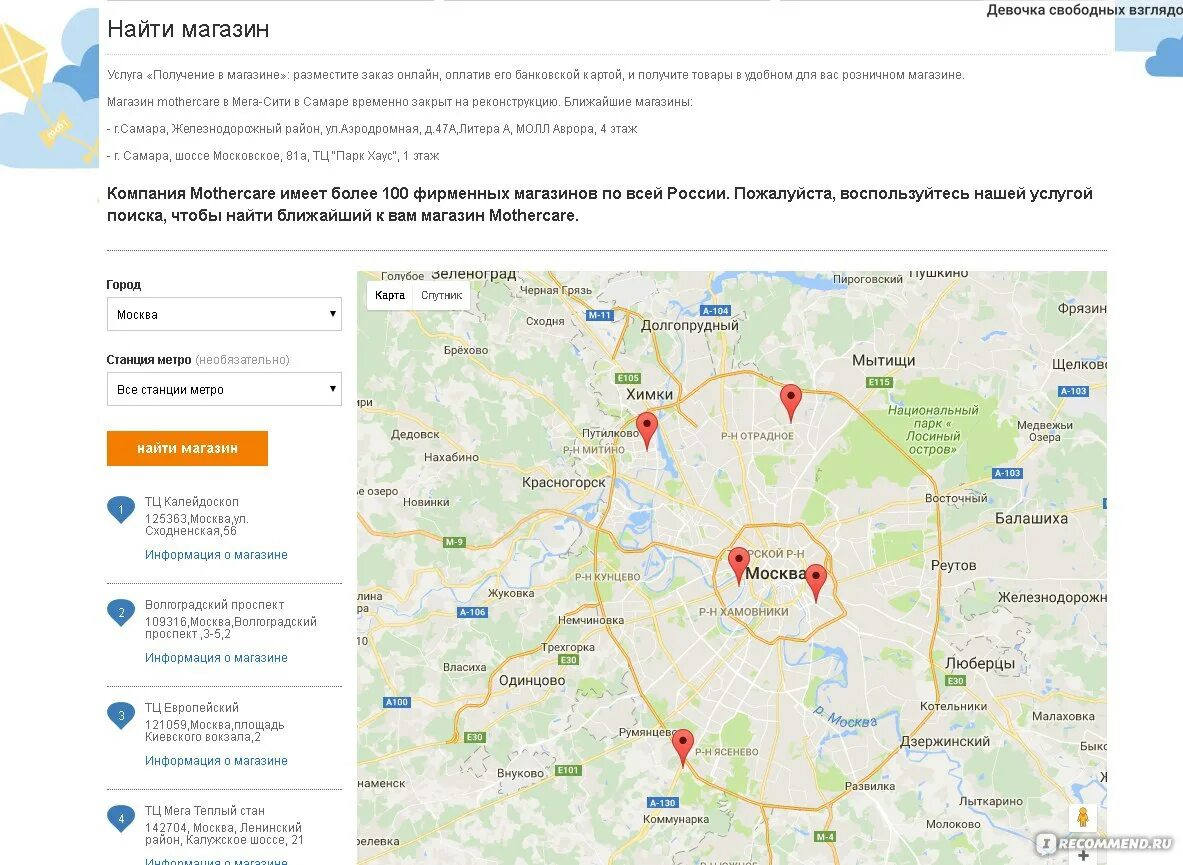The image size is (1183, 865).
Task: Click the Люберцы label on the map
Action: coord(980,664)
